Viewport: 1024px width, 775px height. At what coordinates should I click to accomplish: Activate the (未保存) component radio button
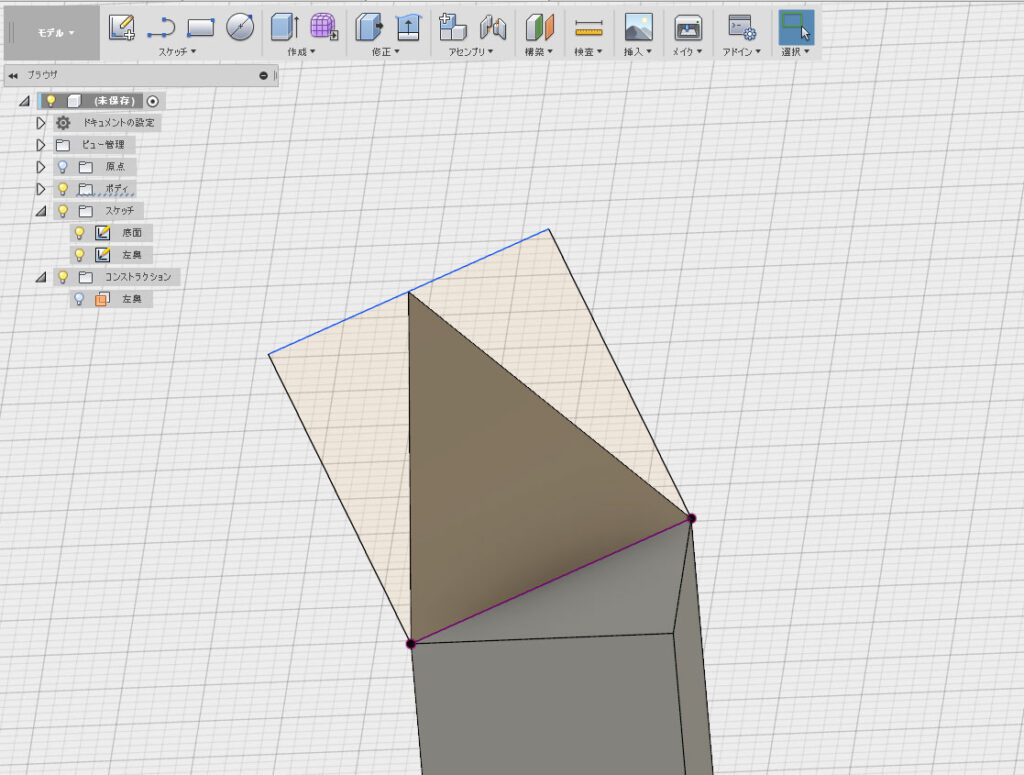point(153,101)
